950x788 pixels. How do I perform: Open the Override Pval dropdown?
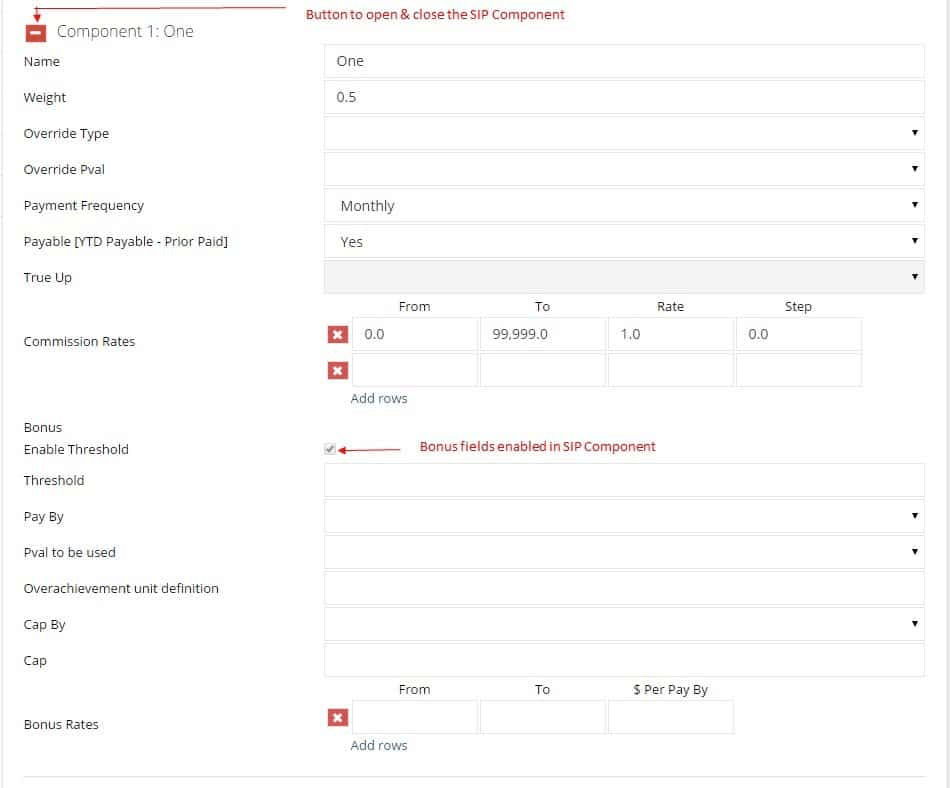coord(624,169)
